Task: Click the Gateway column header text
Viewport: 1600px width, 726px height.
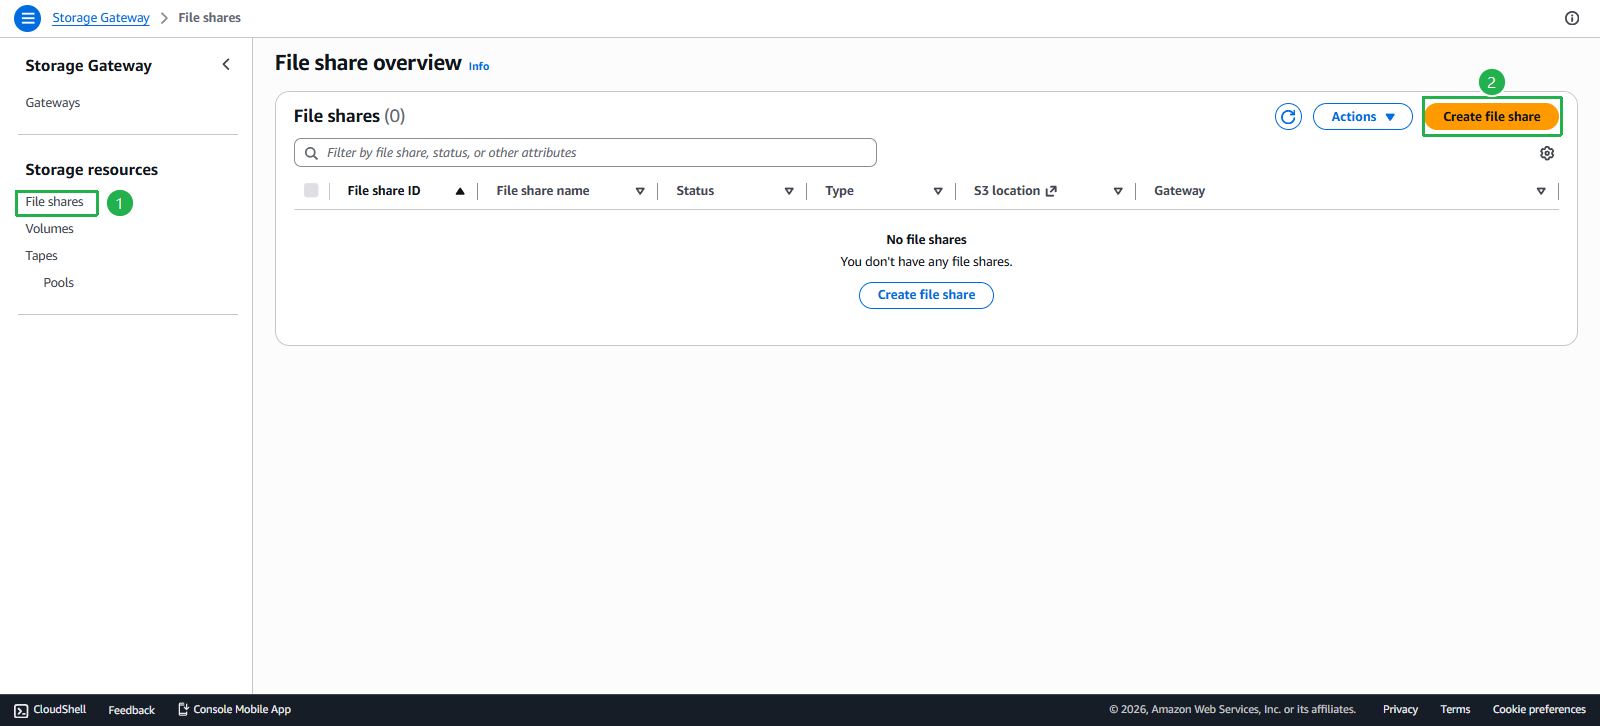Action: 1179,191
